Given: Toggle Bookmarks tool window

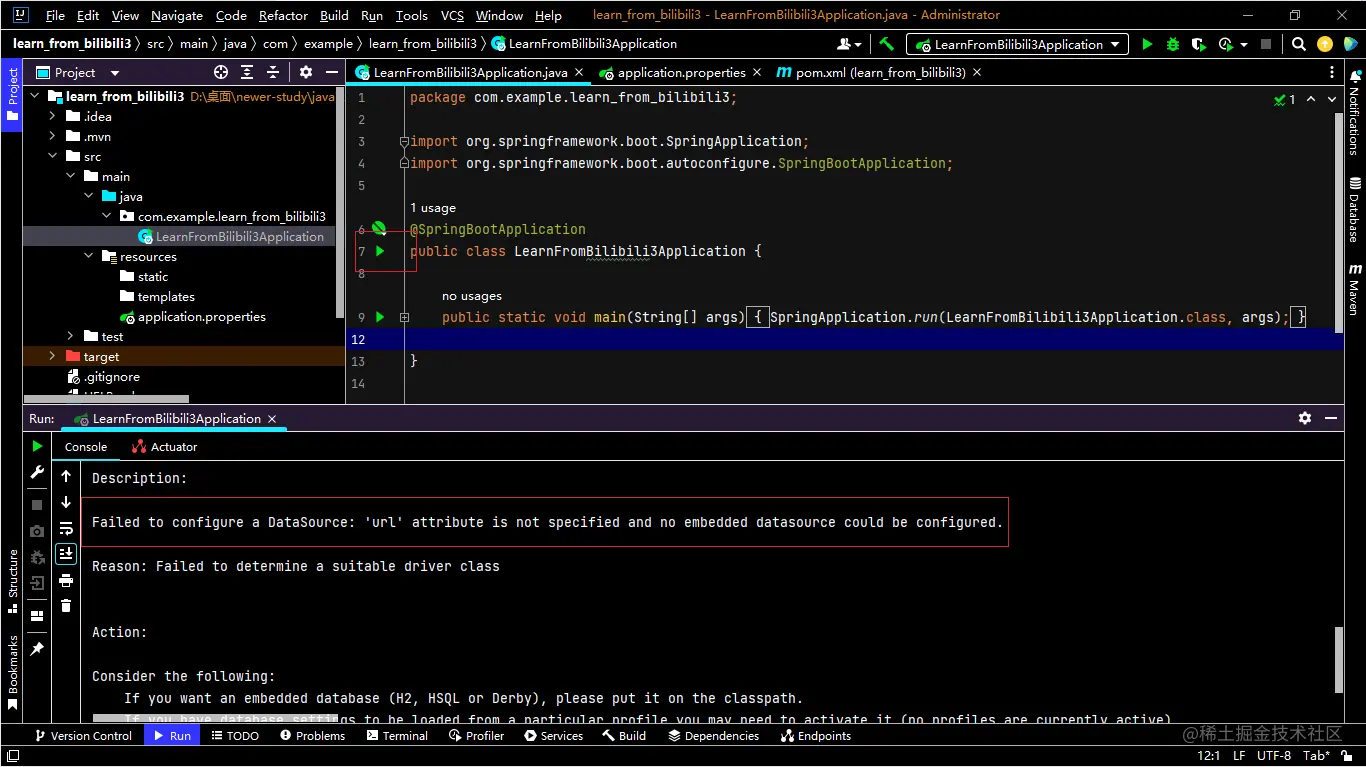Looking at the screenshot, I should (x=12, y=672).
